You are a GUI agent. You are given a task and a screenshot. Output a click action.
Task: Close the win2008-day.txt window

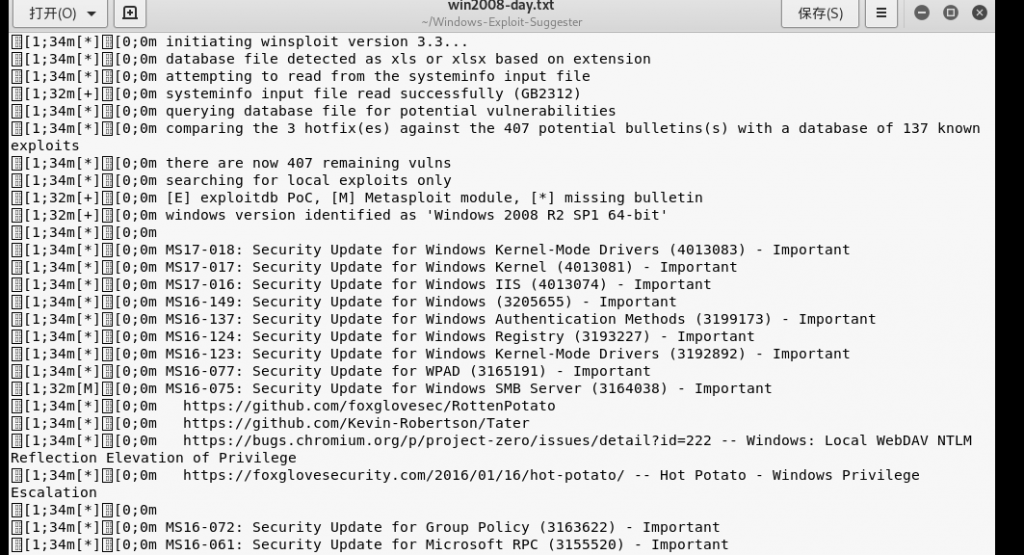(979, 12)
